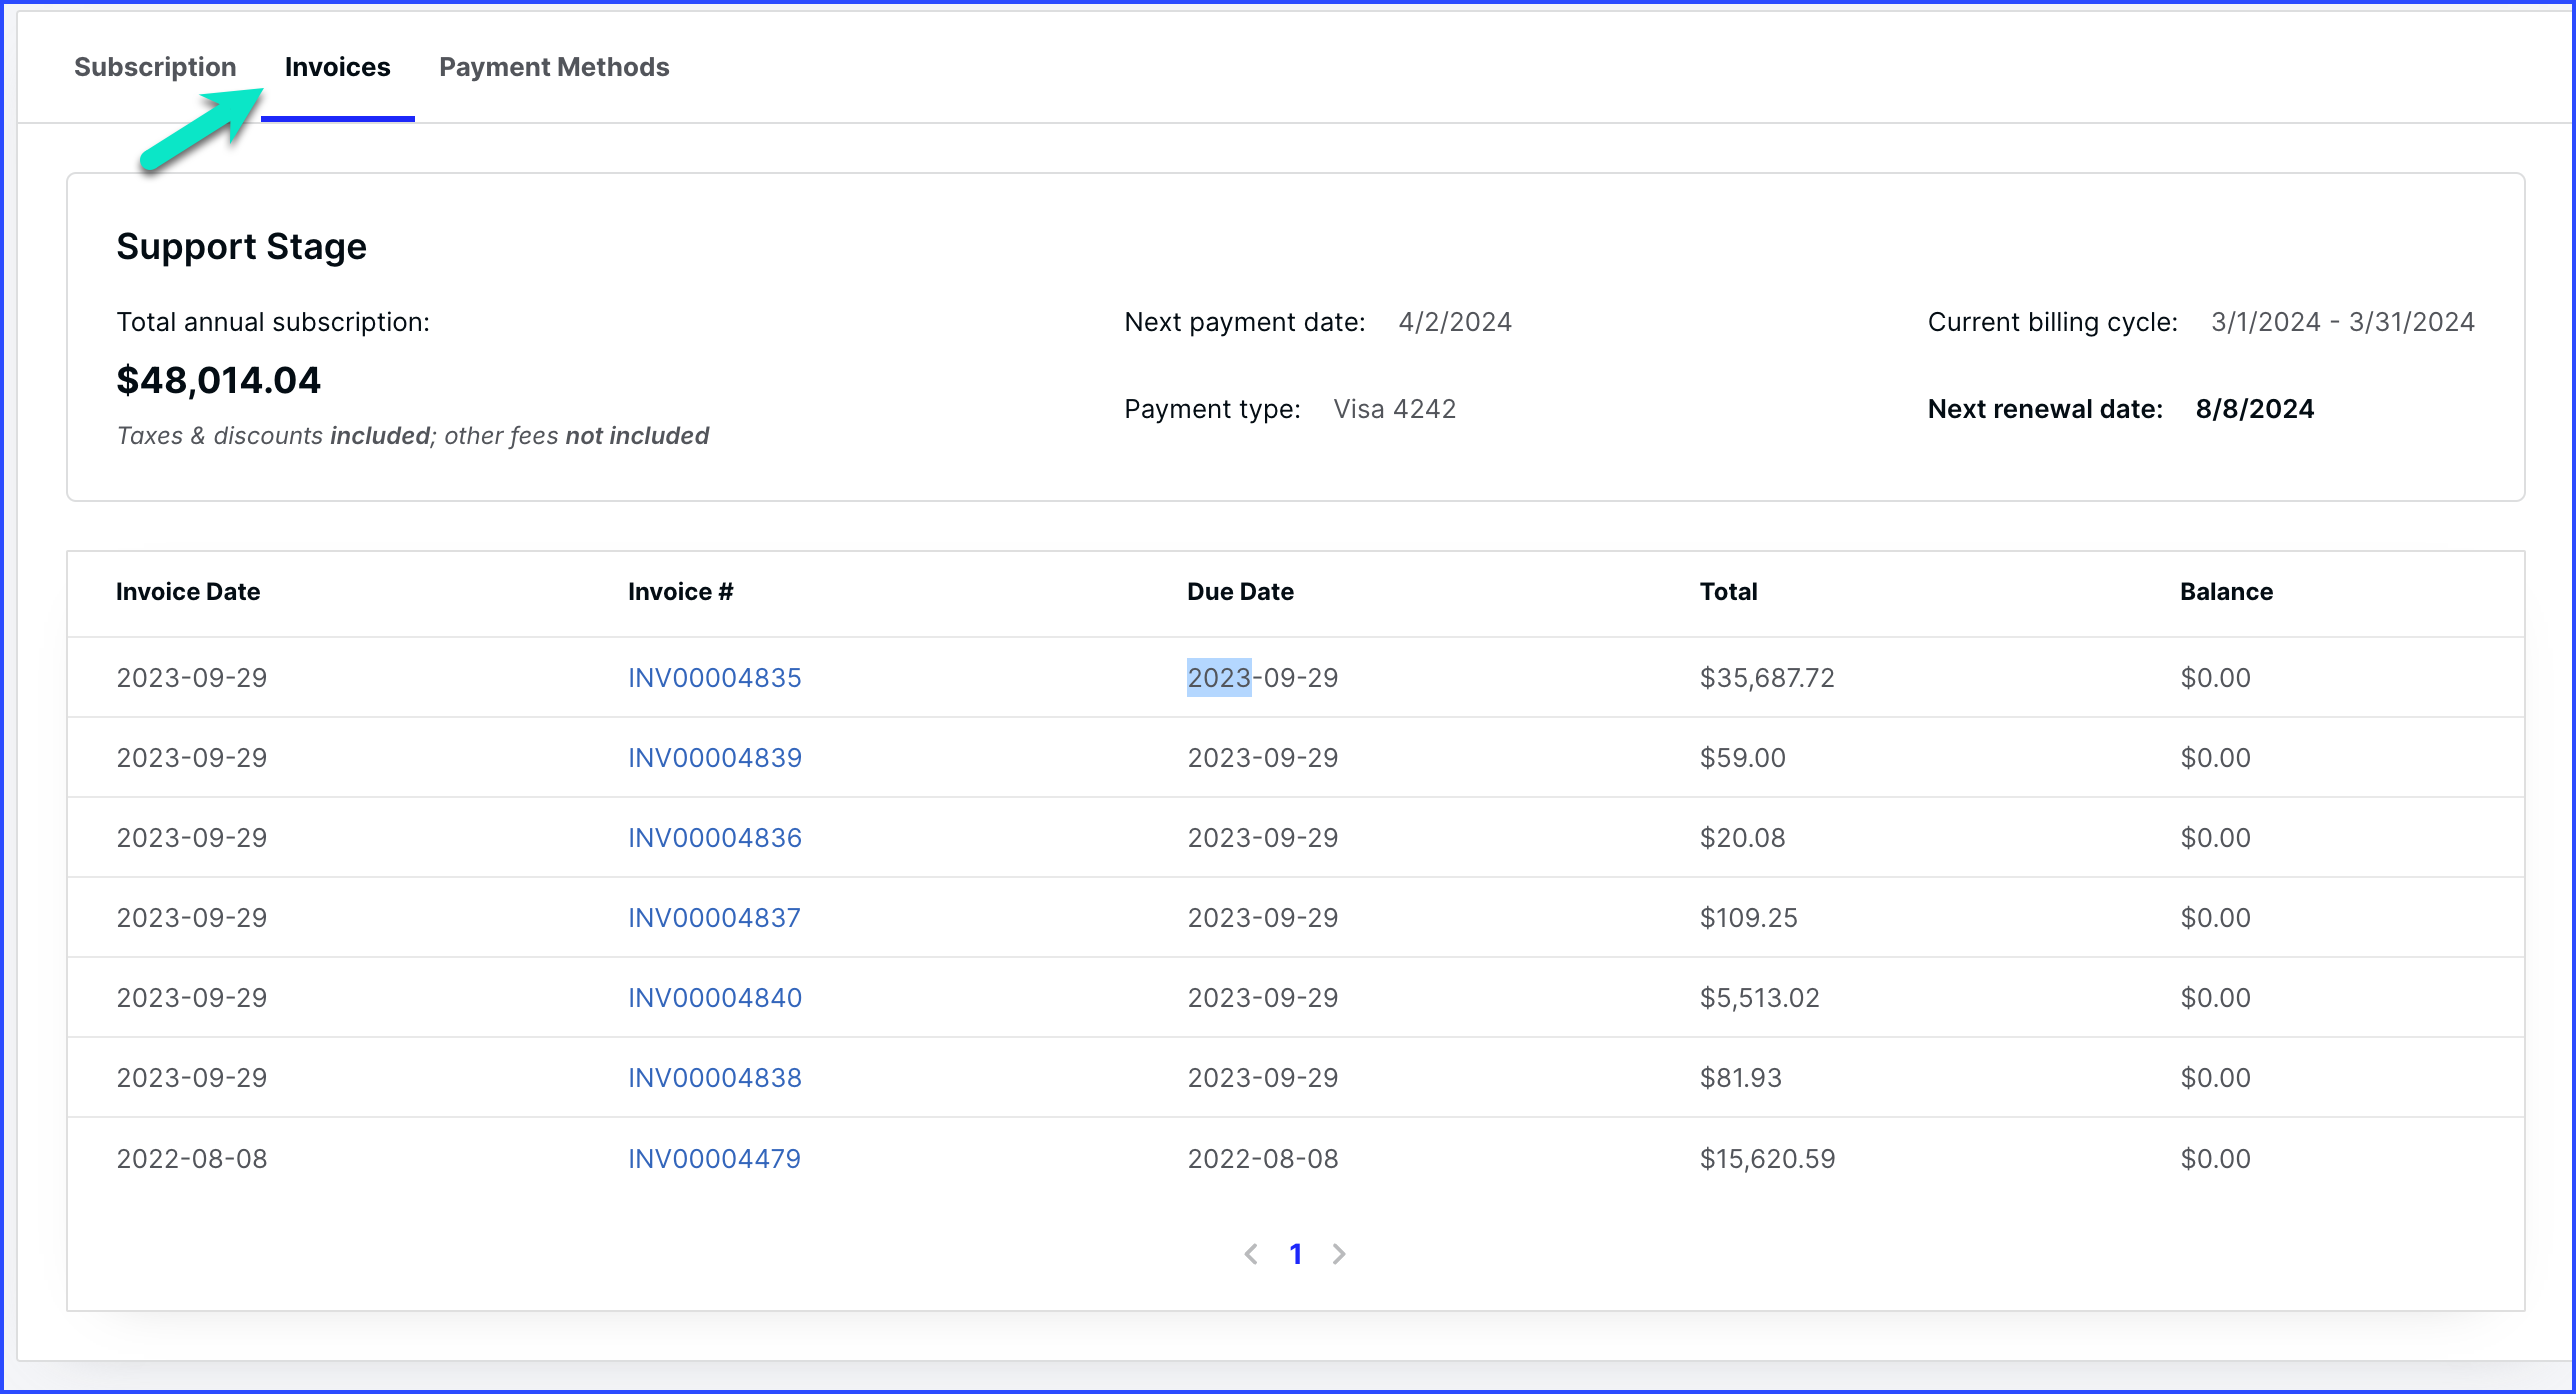The height and width of the screenshot is (1394, 2576).
Task: Select page 1 in pagination
Action: tap(1295, 1254)
